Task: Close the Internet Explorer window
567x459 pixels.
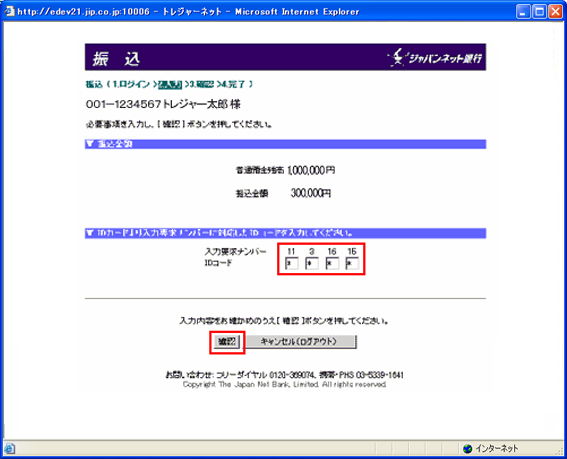Action: pos(555,12)
